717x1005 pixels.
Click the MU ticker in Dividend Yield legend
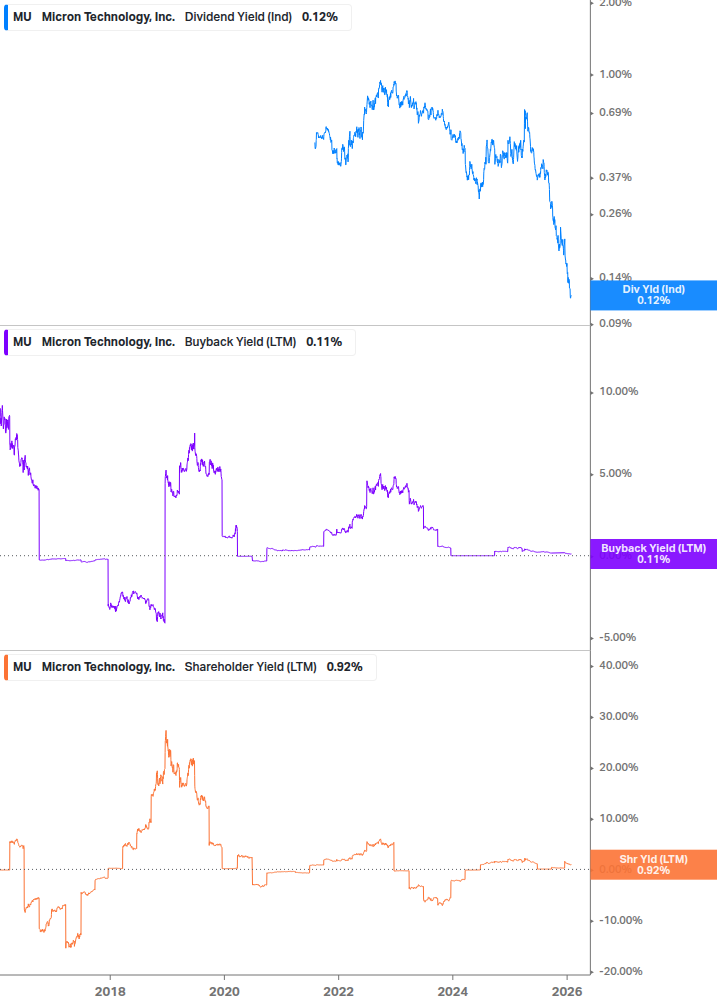coord(22,16)
